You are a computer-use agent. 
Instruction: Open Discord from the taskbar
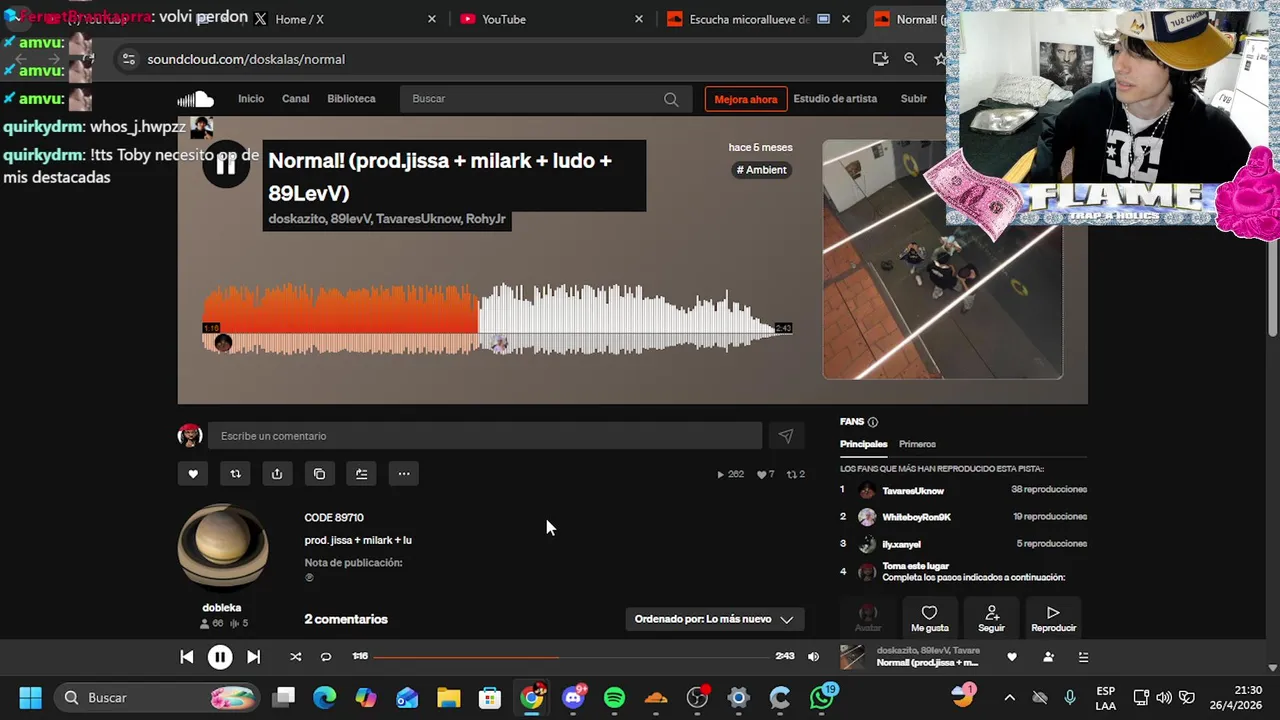point(574,698)
